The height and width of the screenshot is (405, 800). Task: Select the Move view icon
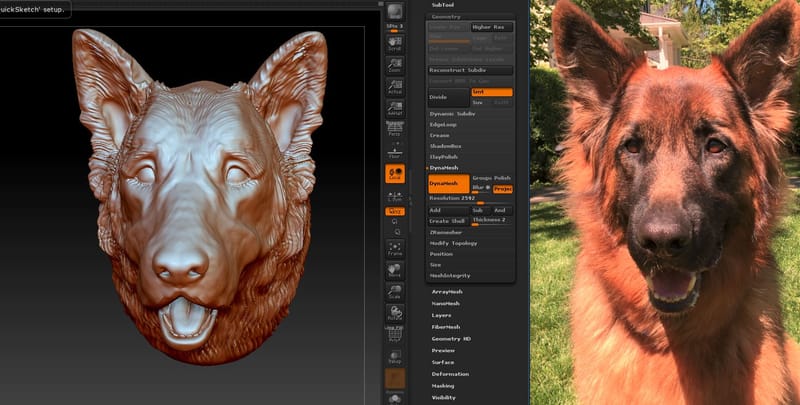pyautogui.click(x=394, y=269)
